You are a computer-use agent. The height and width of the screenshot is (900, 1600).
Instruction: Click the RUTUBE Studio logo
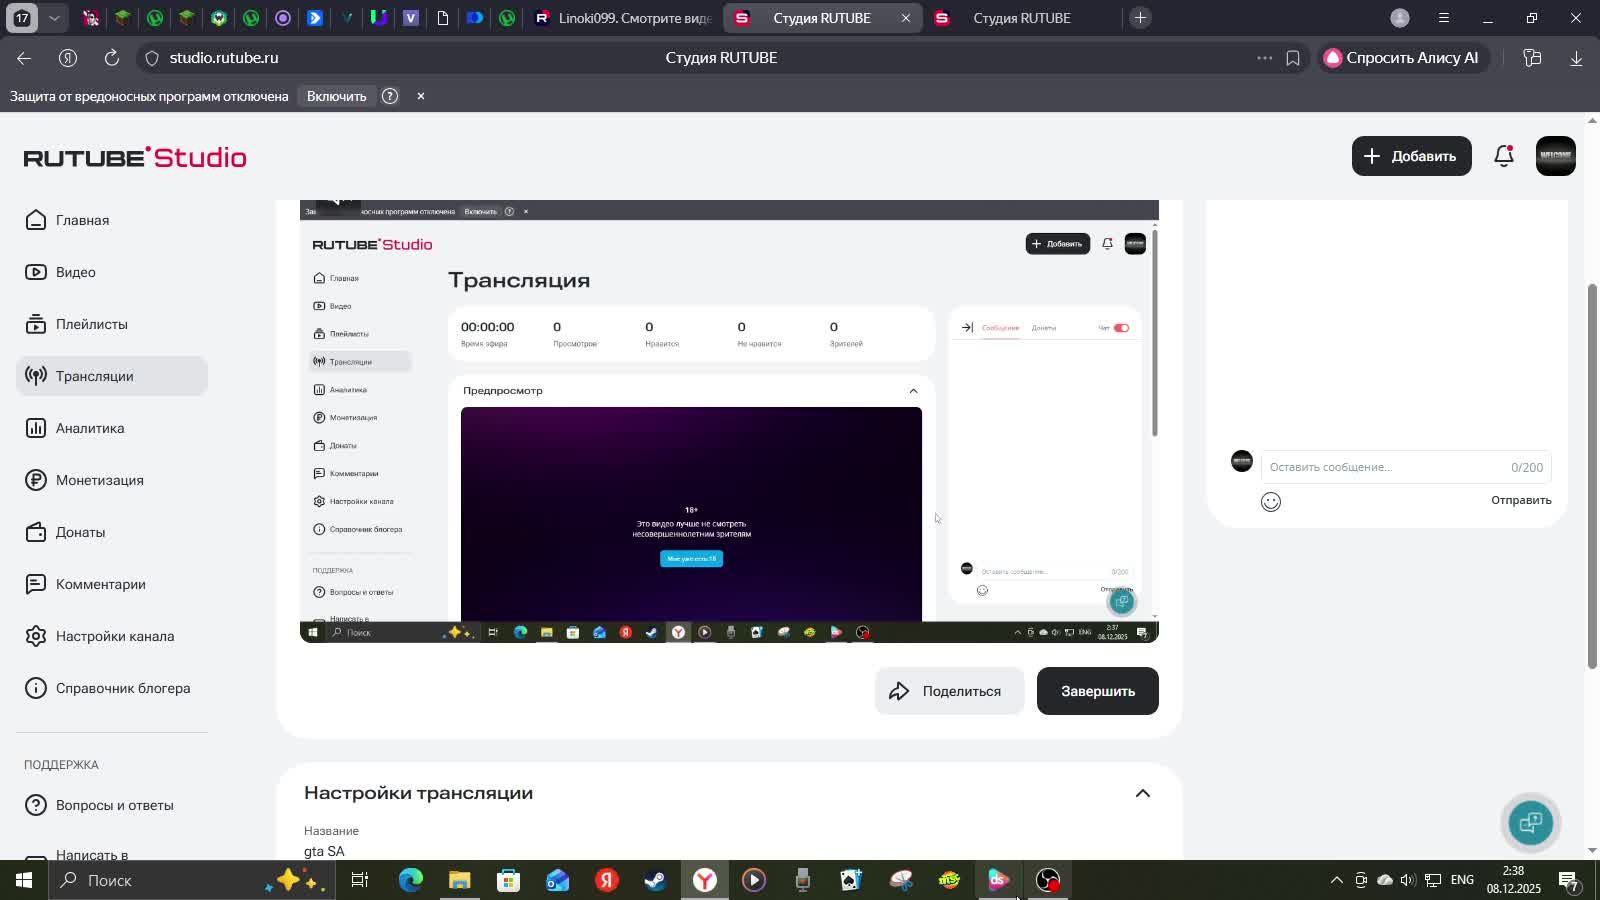tap(135, 157)
